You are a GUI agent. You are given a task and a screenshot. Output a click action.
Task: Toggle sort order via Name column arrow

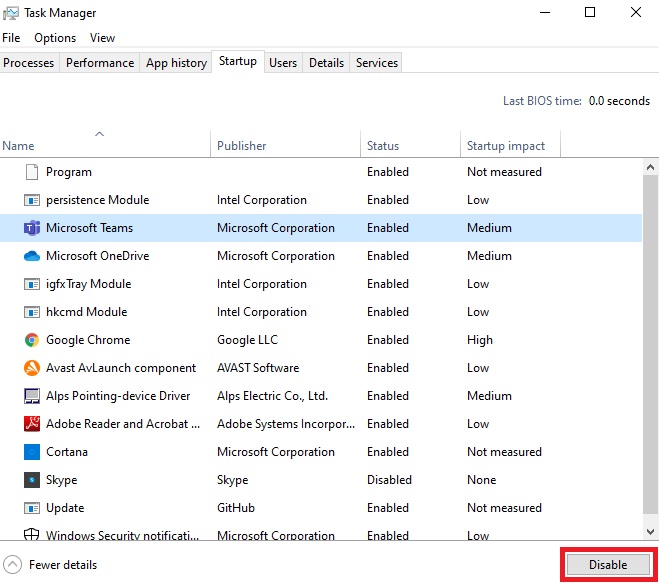[100, 134]
